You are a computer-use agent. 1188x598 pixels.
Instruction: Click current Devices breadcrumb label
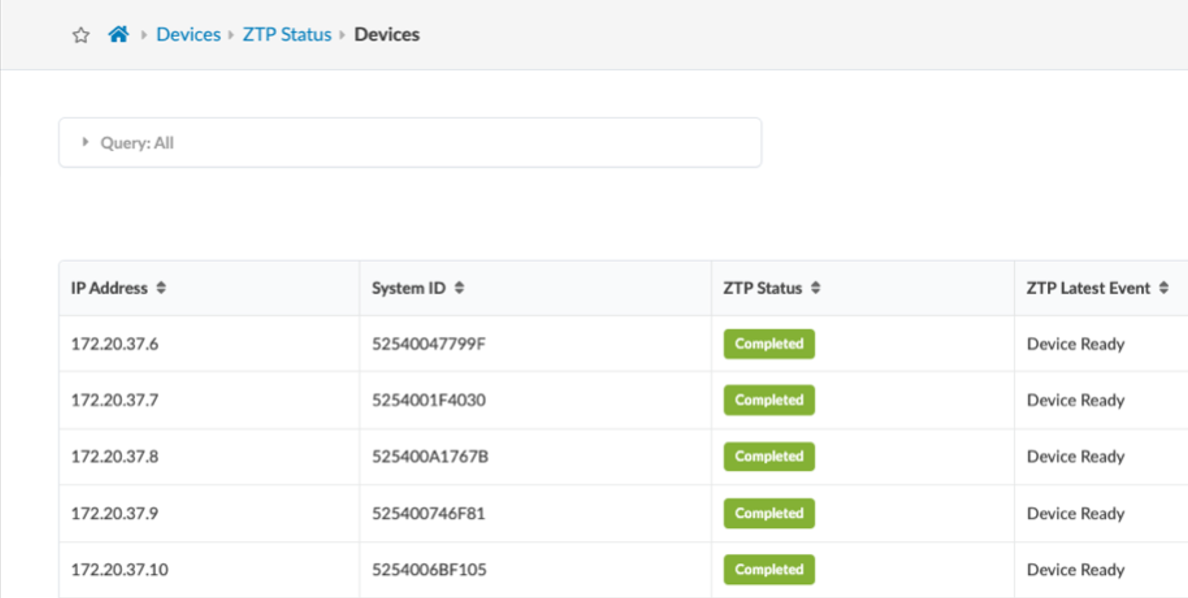tap(387, 34)
